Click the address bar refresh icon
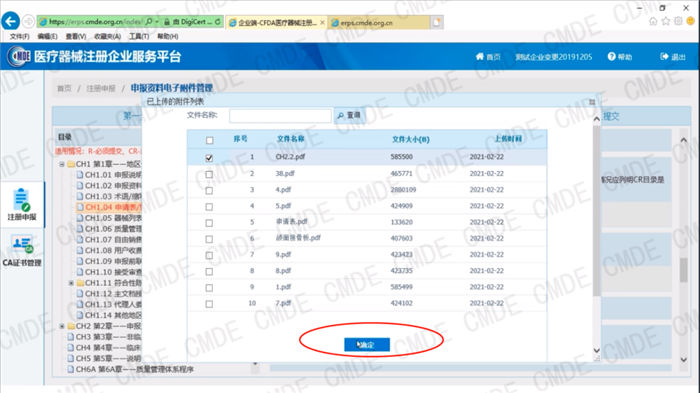 [x=217, y=21]
